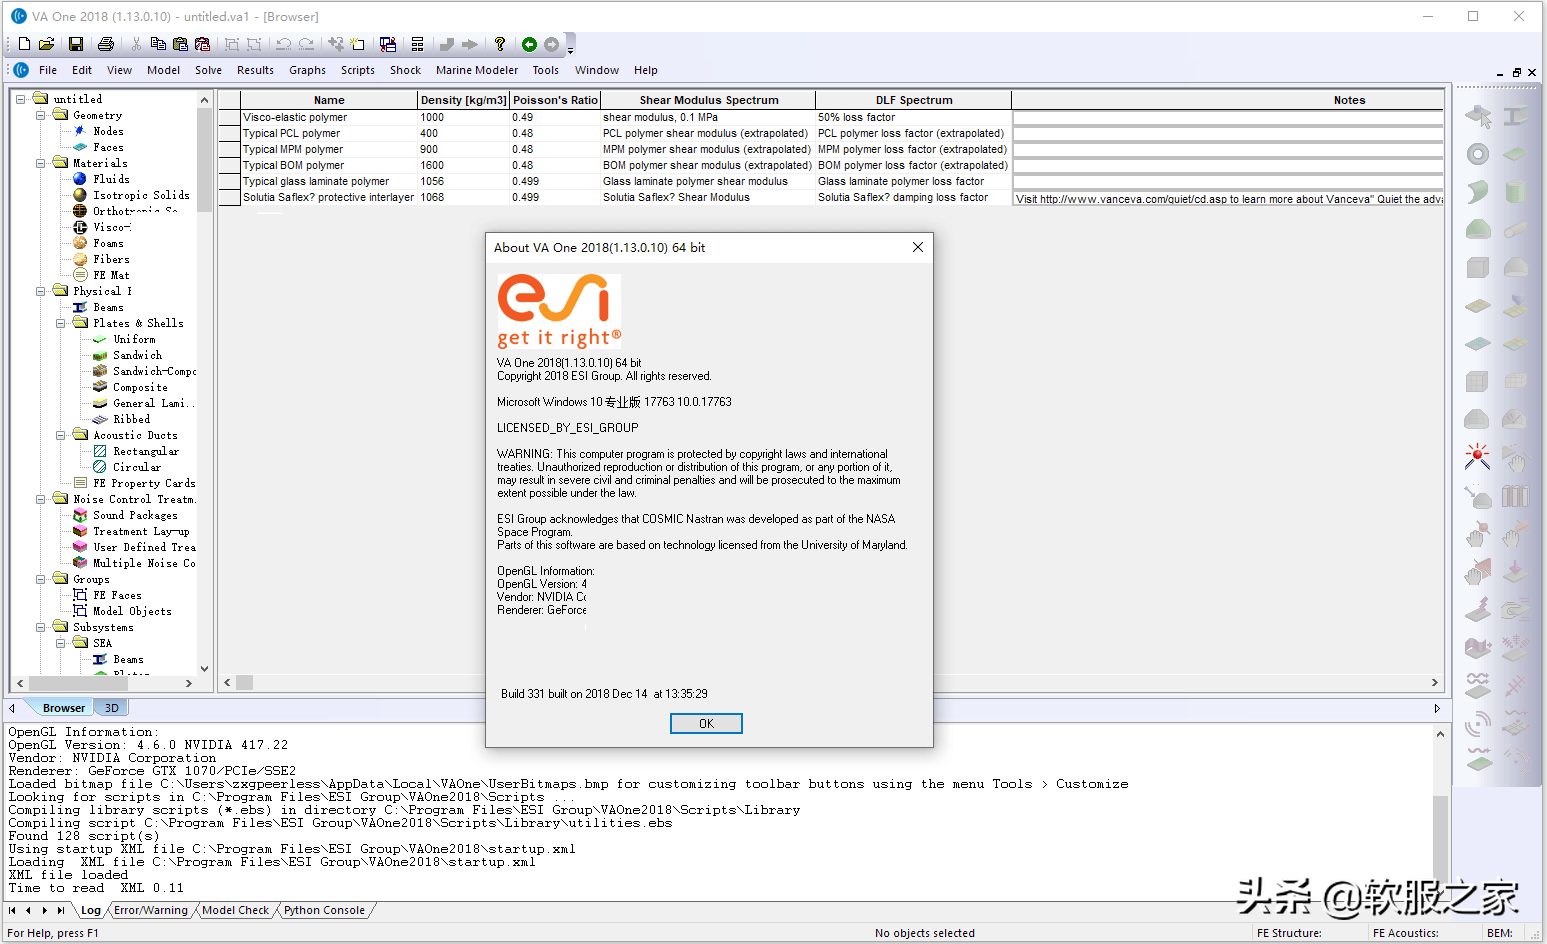Click the Foams material icon
This screenshot has height=944, width=1547.
point(80,243)
